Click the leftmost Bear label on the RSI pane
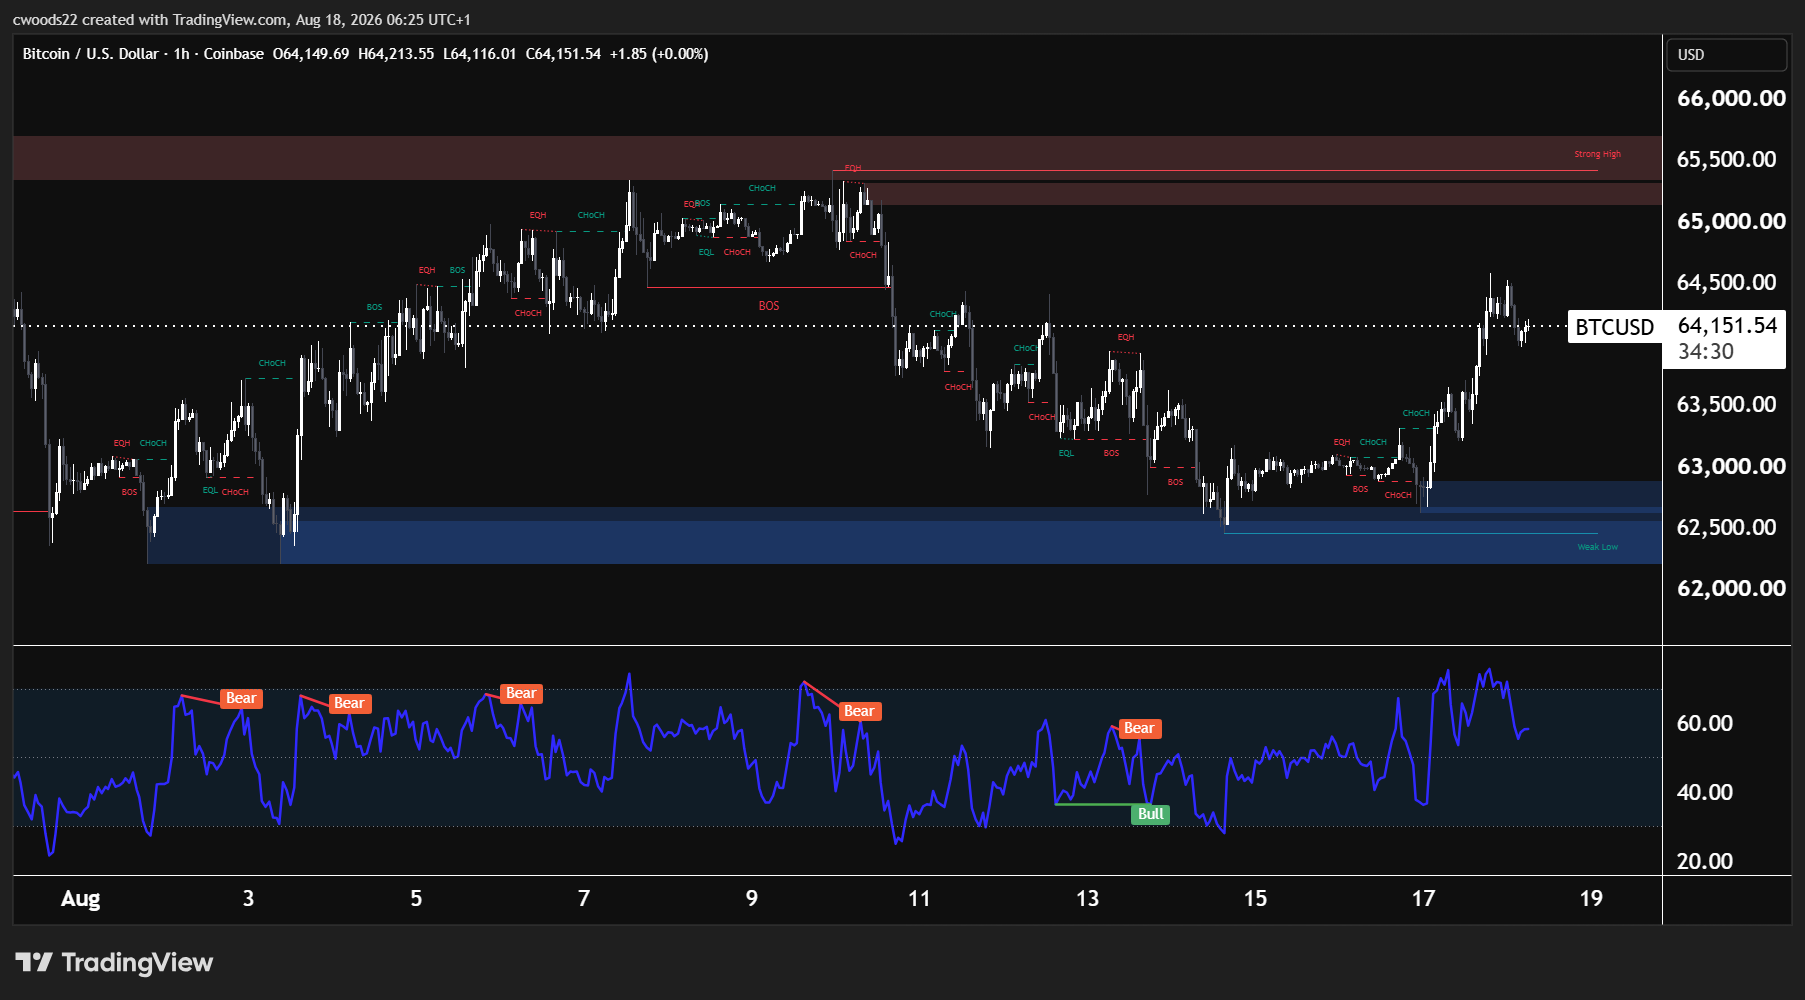 (241, 698)
